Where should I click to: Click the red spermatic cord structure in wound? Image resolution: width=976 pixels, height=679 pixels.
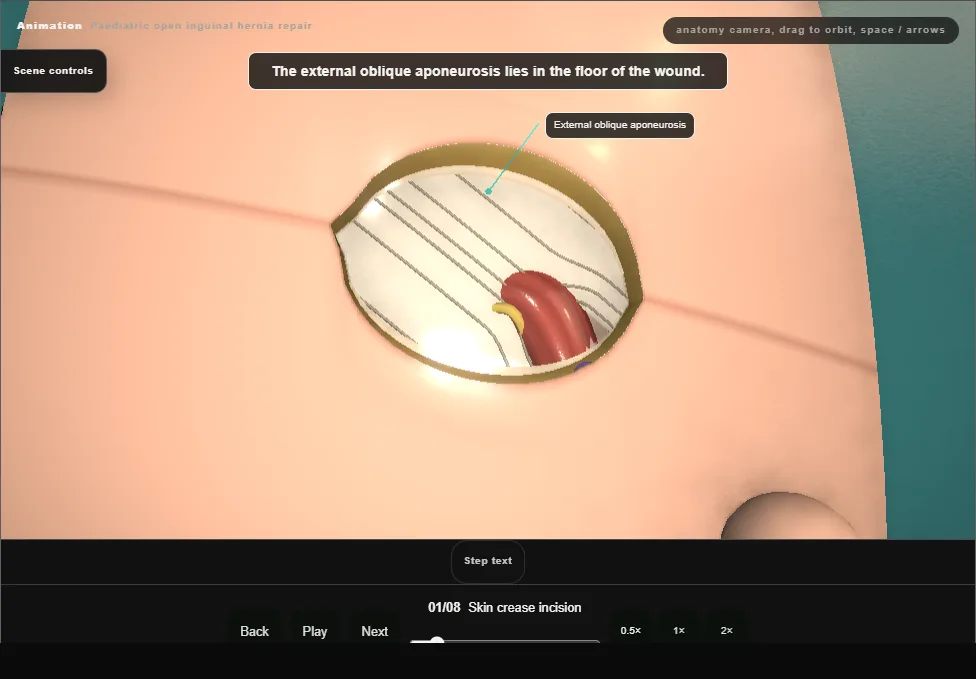click(x=551, y=317)
